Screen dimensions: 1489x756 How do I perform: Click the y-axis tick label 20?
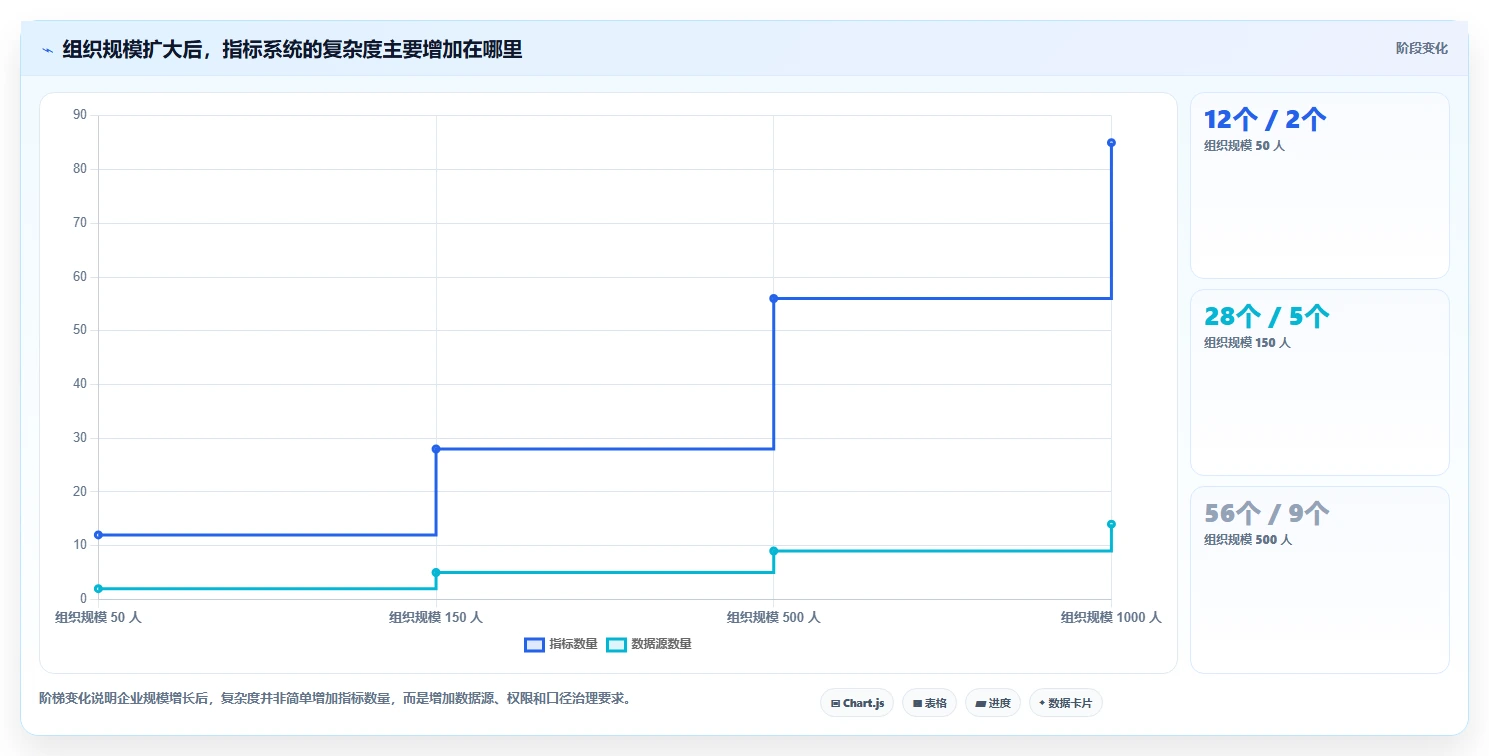[81, 492]
